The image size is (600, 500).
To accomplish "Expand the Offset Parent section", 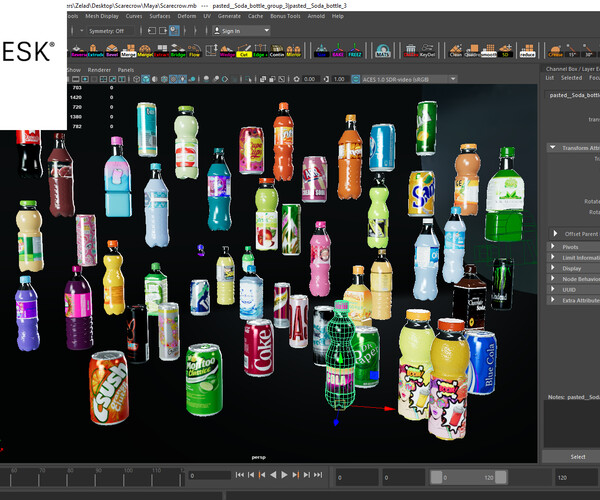I will (x=555, y=233).
